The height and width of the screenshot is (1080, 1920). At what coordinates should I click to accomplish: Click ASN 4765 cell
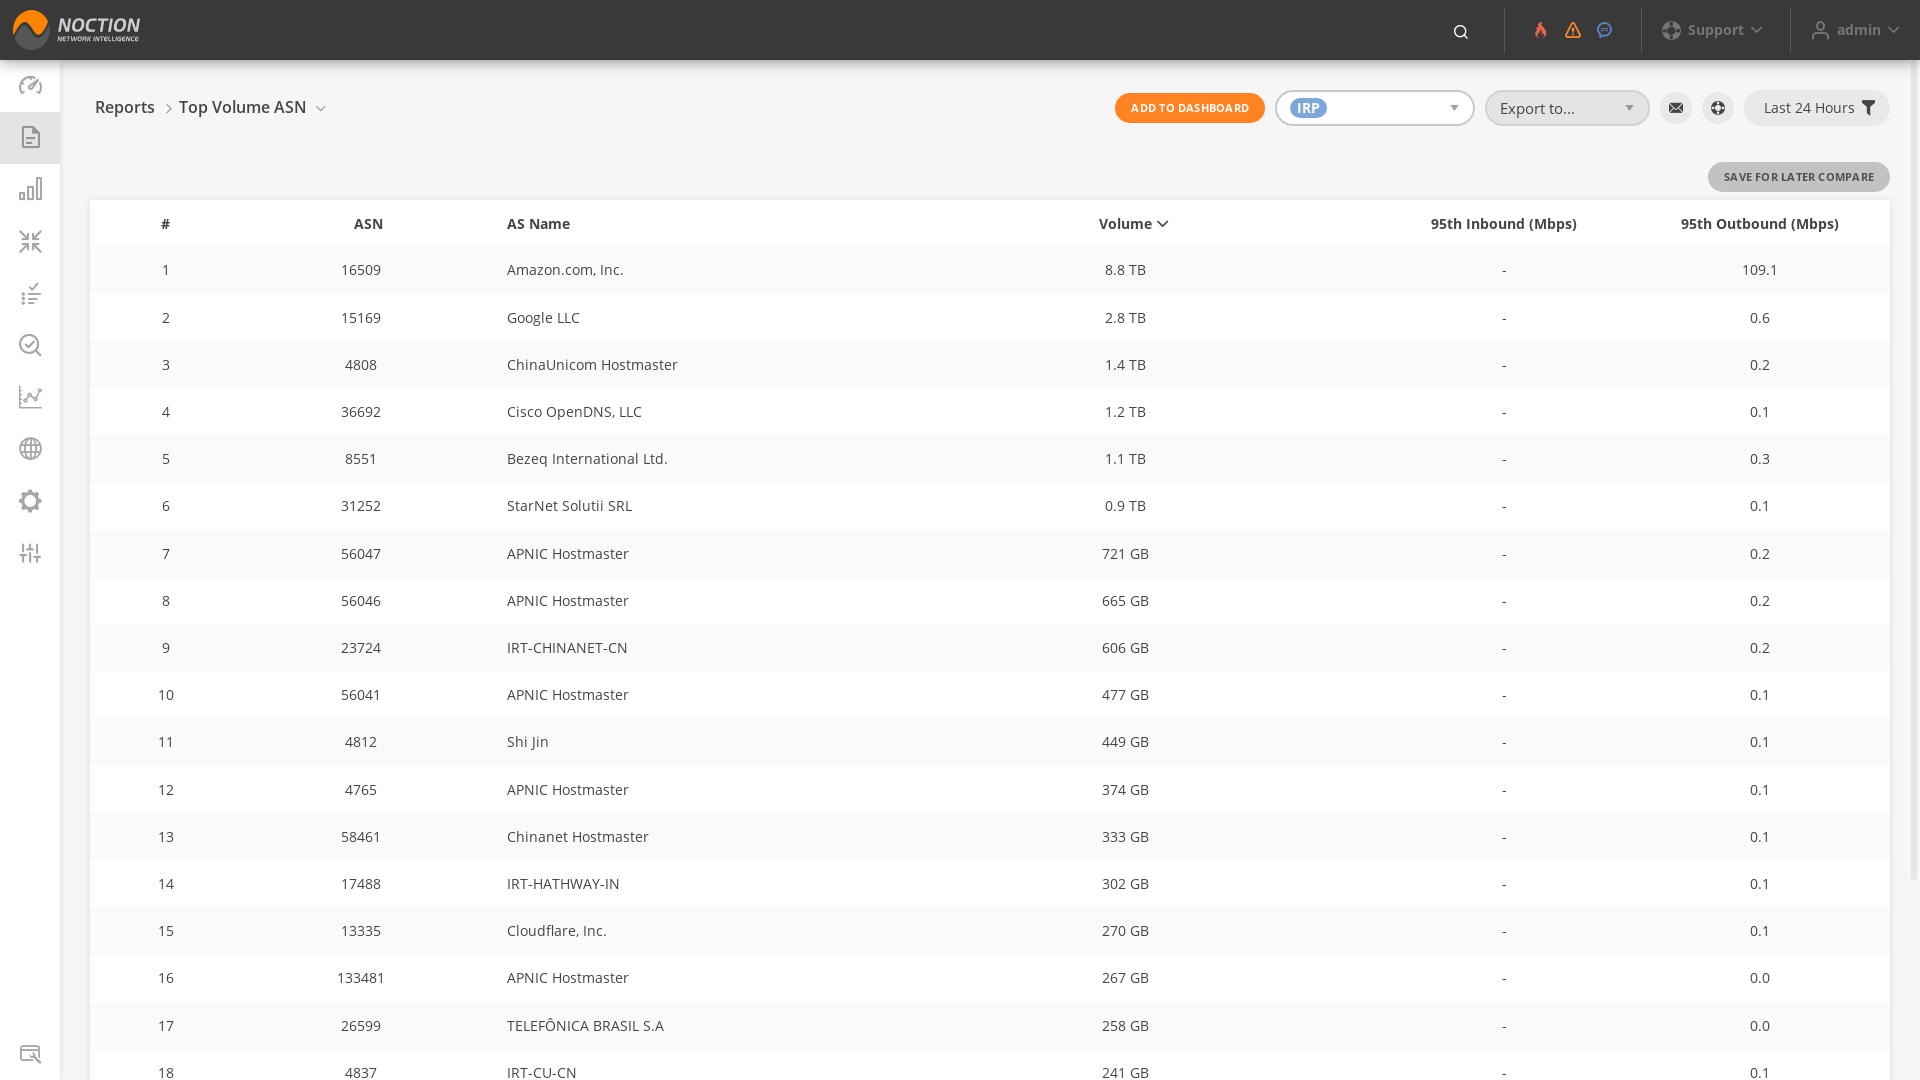(361, 790)
